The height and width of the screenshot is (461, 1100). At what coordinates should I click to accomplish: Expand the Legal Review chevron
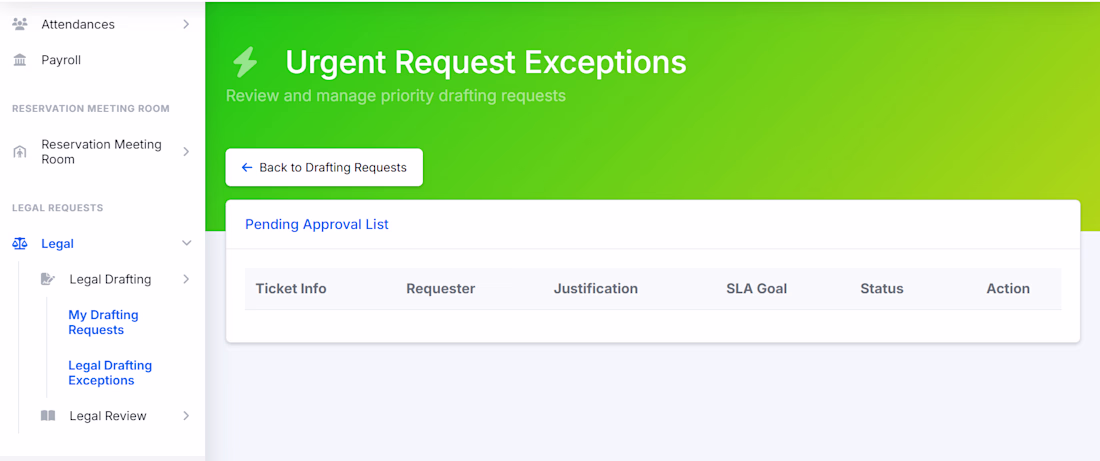tap(186, 416)
